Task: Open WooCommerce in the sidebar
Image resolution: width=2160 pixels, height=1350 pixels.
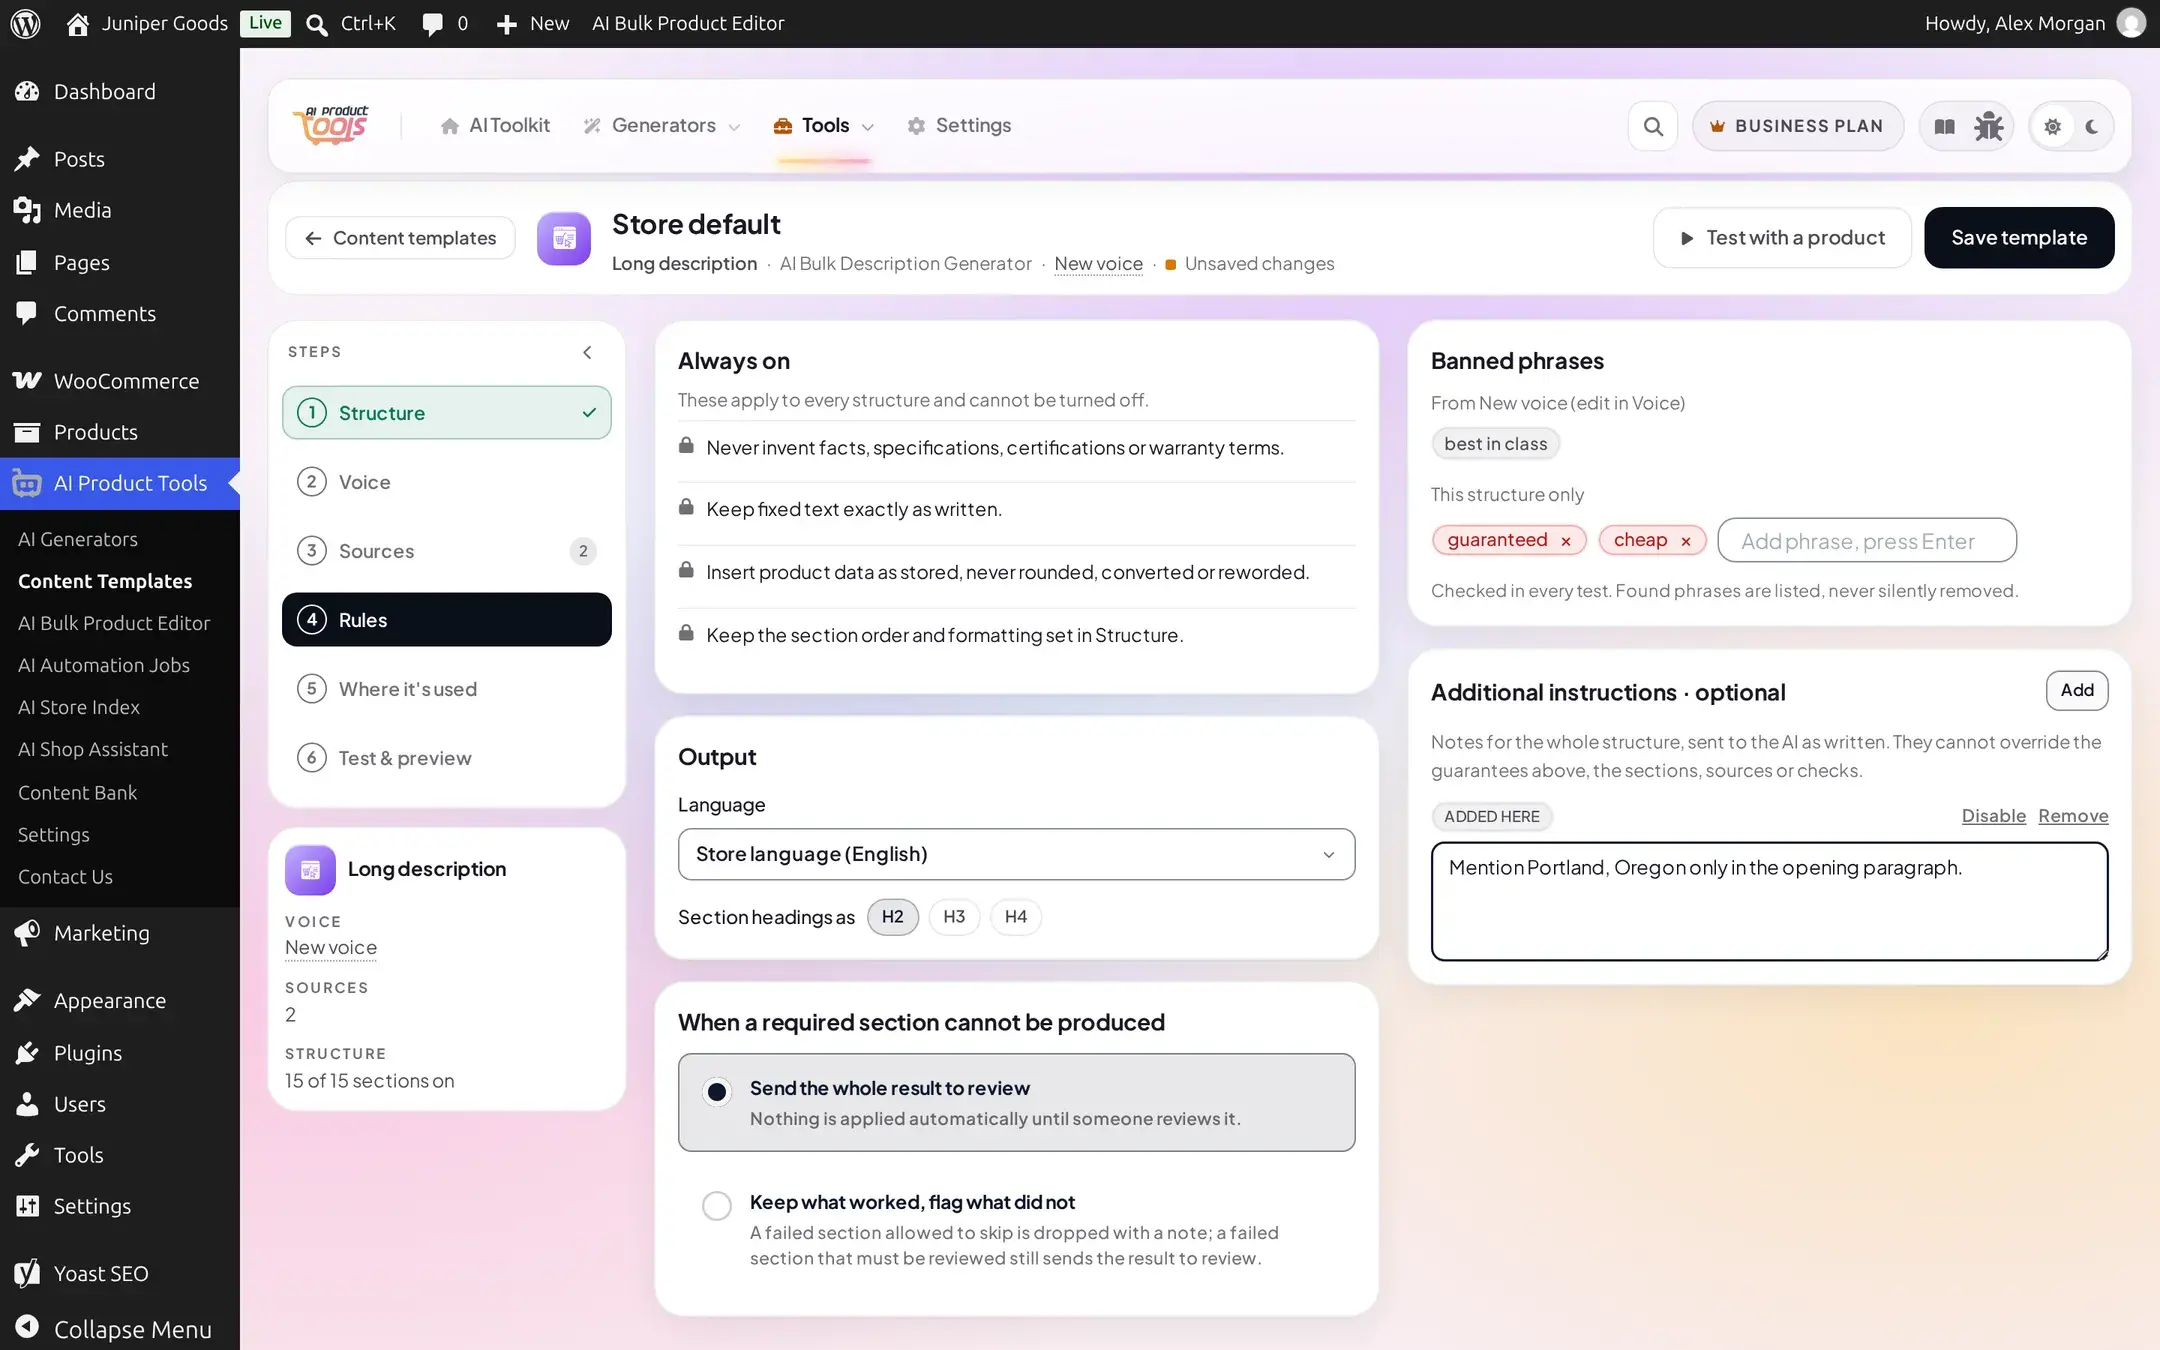Action: pyautogui.click(x=120, y=381)
